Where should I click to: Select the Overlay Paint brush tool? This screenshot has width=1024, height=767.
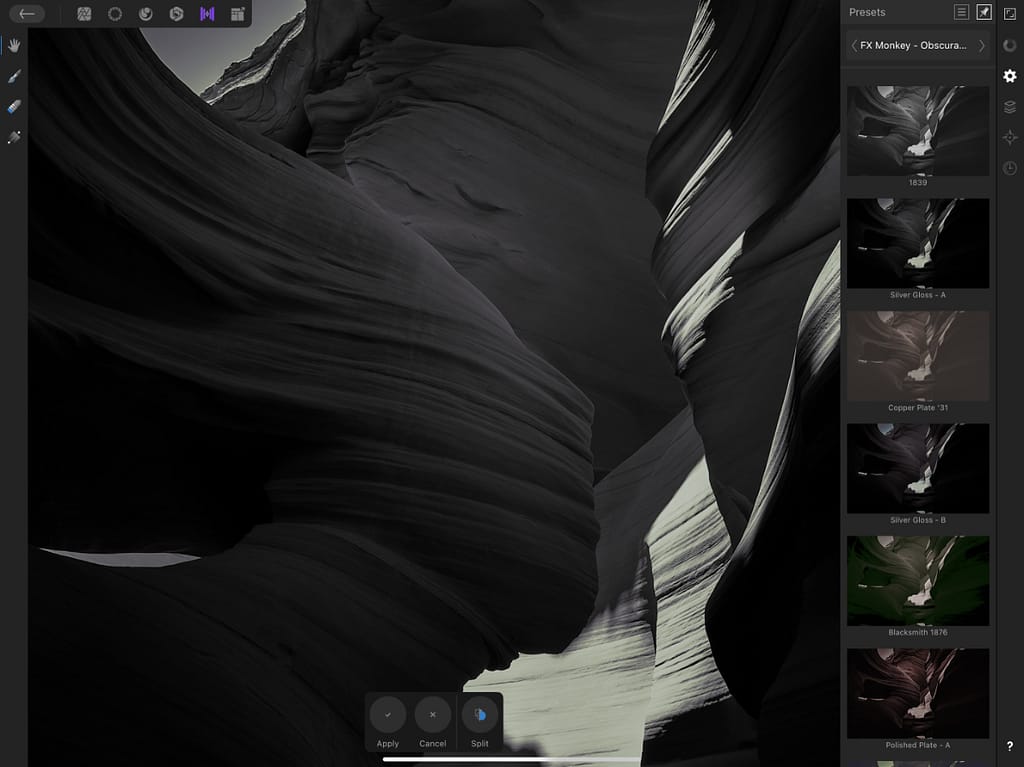(x=13, y=77)
